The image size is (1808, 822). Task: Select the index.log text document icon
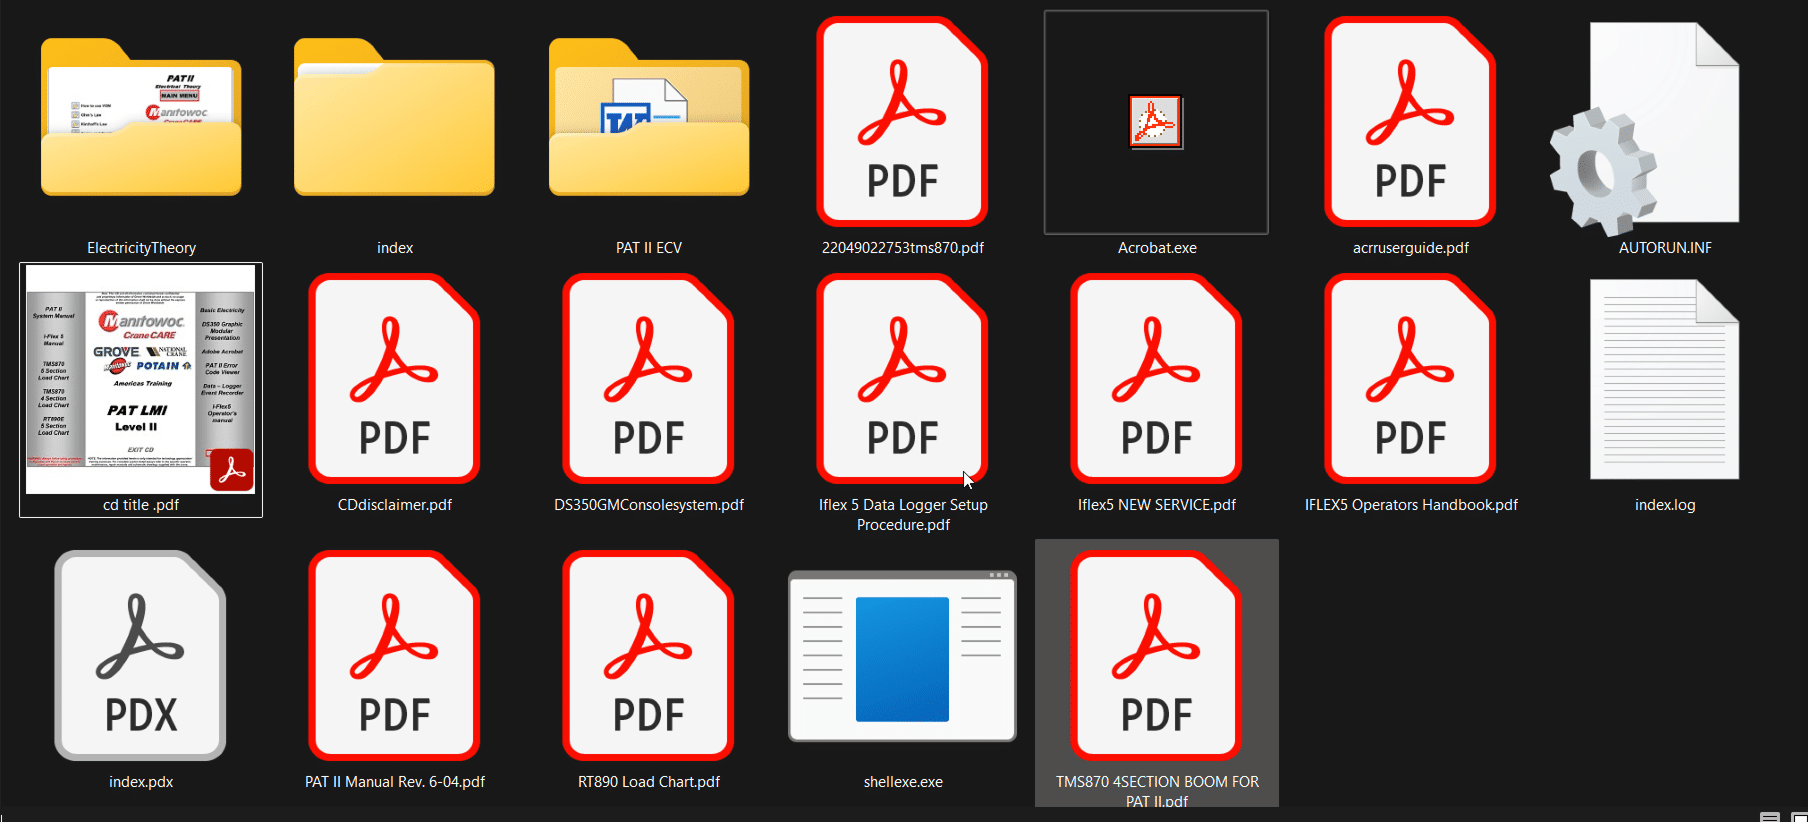1665,380
